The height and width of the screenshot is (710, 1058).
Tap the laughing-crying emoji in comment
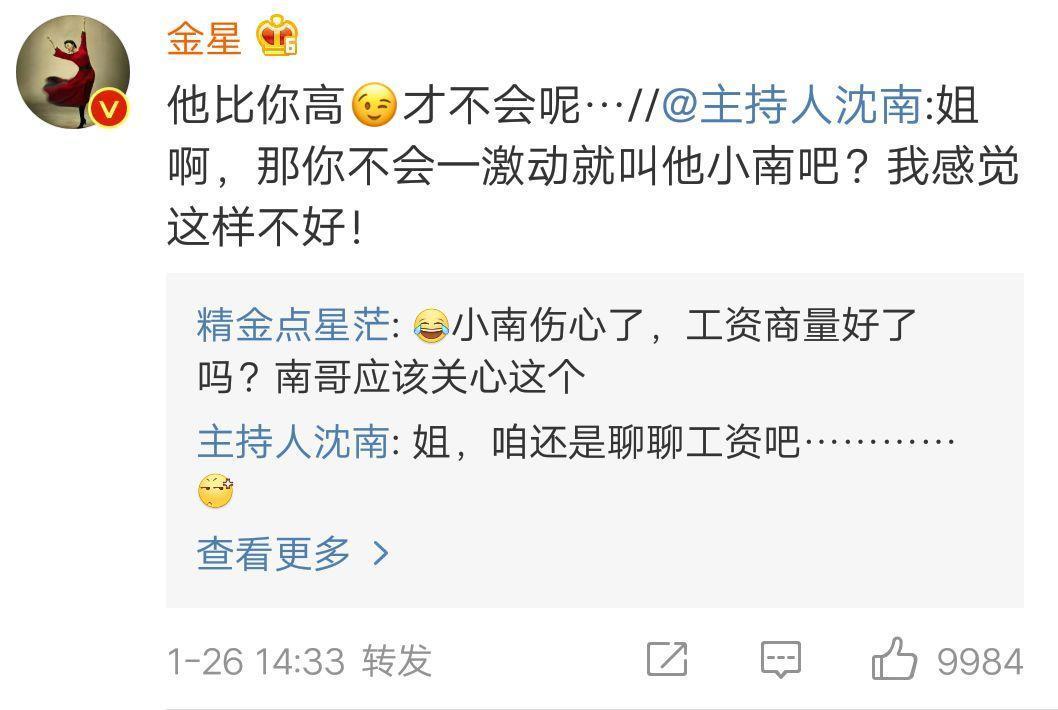432,325
